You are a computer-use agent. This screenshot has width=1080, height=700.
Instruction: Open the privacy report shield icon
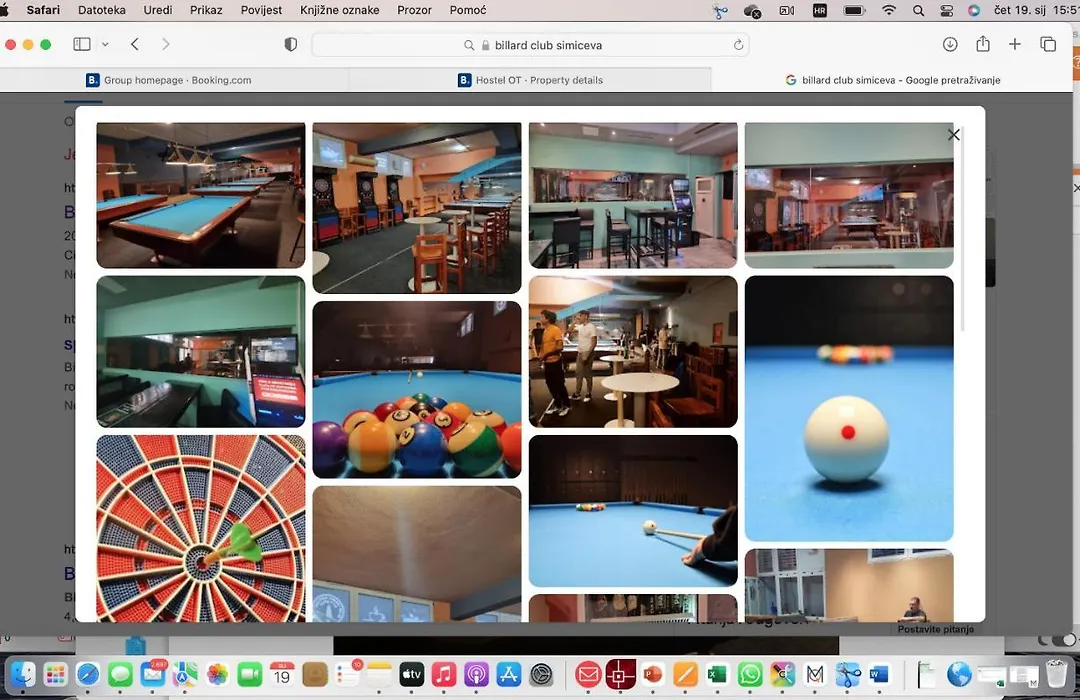click(291, 44)
